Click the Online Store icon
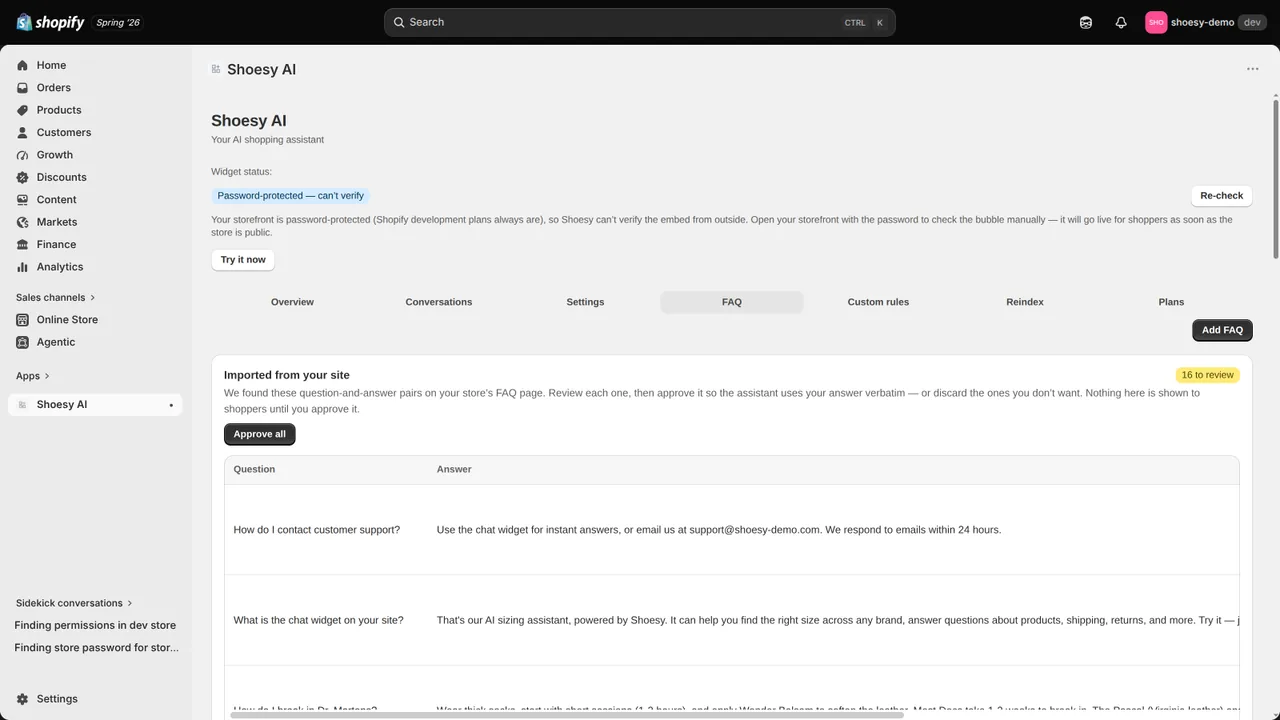This screenshot has width=1280, height=720. click(22, 320)
